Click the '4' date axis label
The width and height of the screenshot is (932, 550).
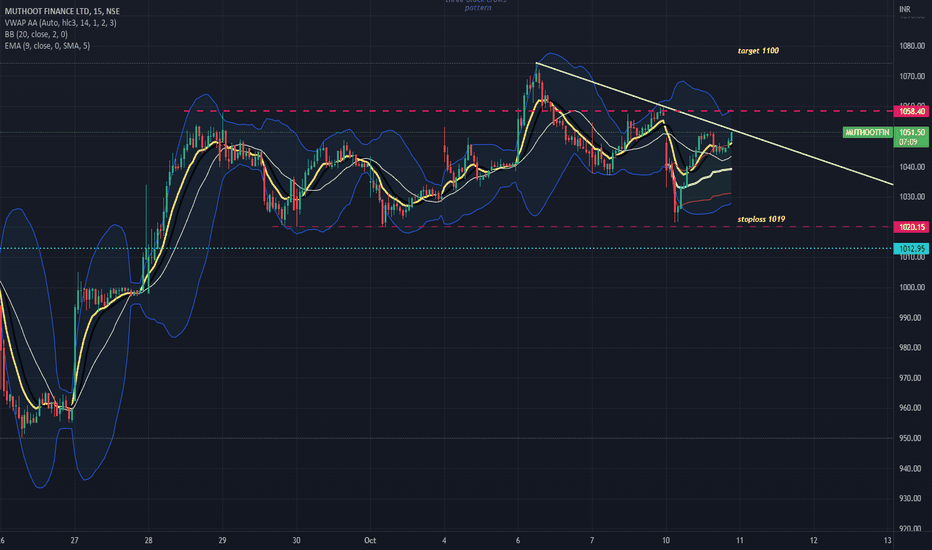[x=444, y=540]
